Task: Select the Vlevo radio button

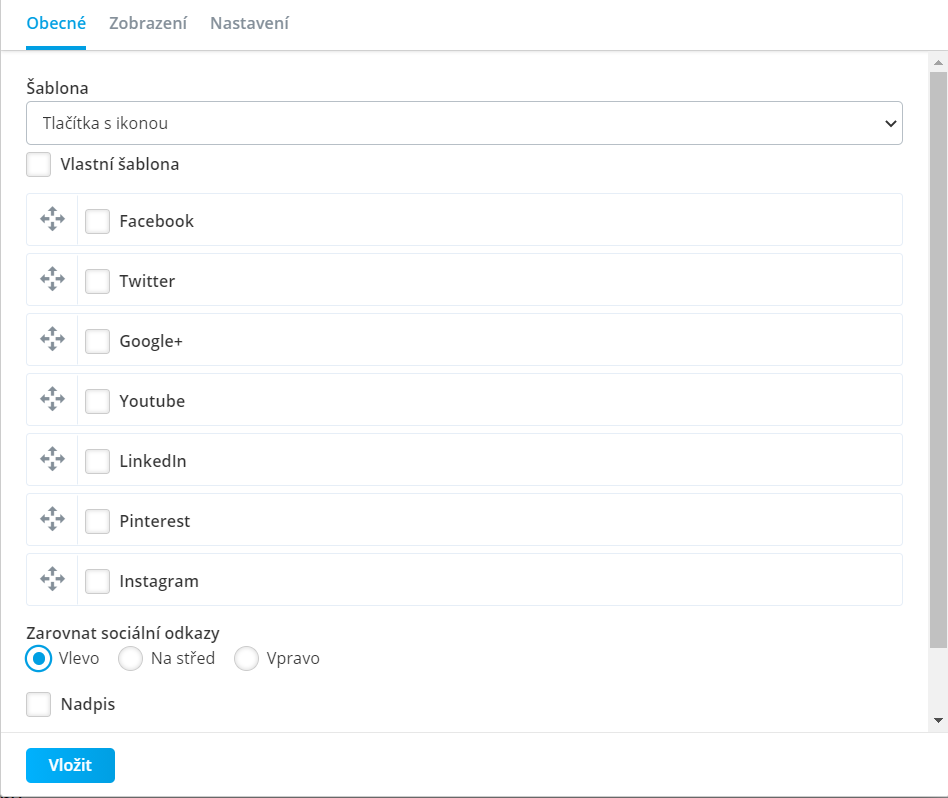Action: (39, 658)
